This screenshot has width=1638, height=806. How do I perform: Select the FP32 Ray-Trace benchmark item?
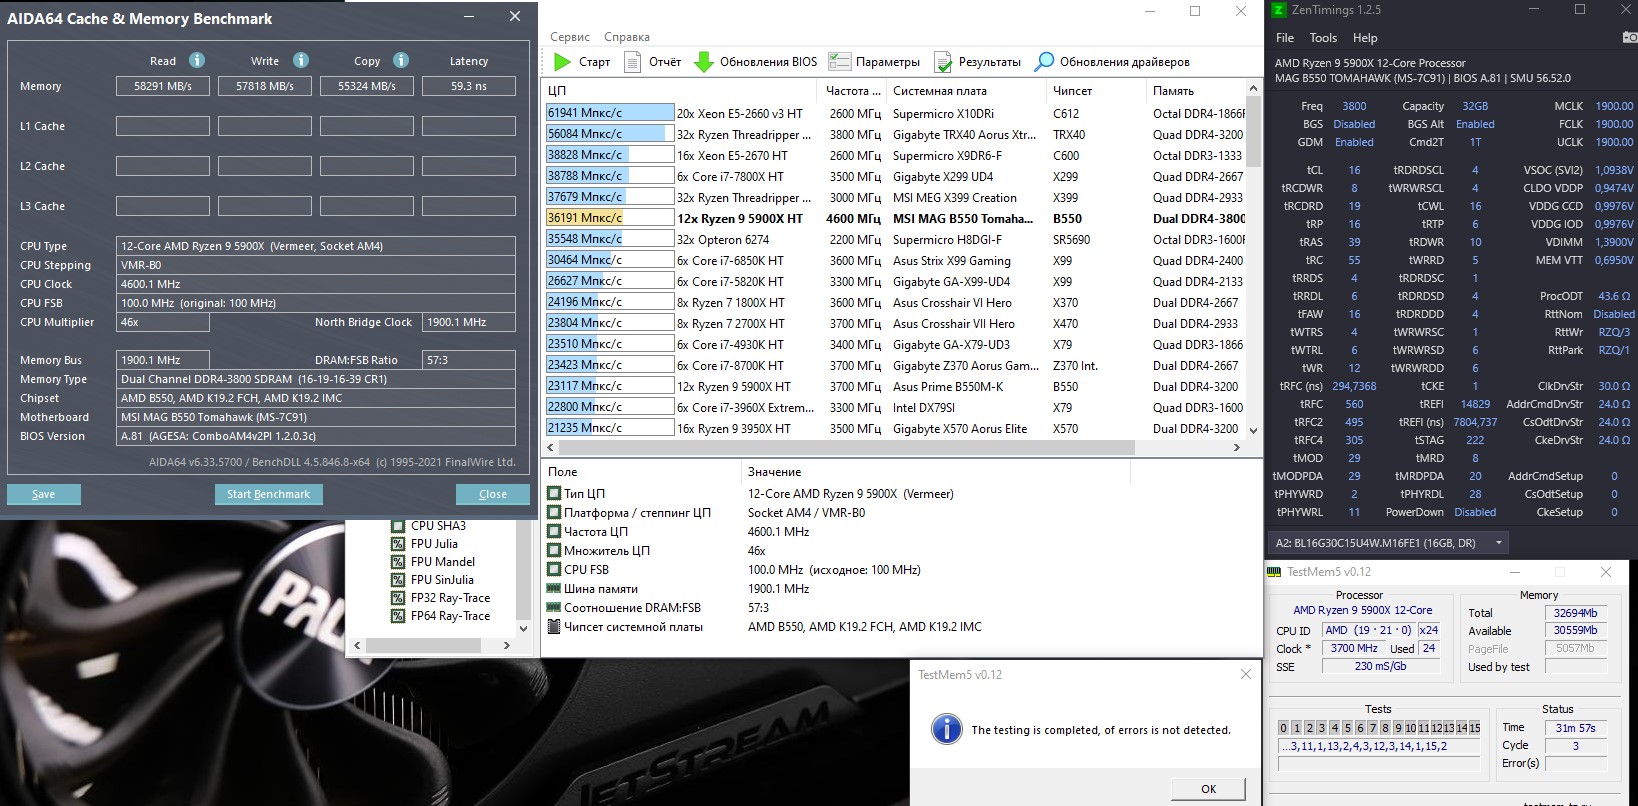(441, 598)
